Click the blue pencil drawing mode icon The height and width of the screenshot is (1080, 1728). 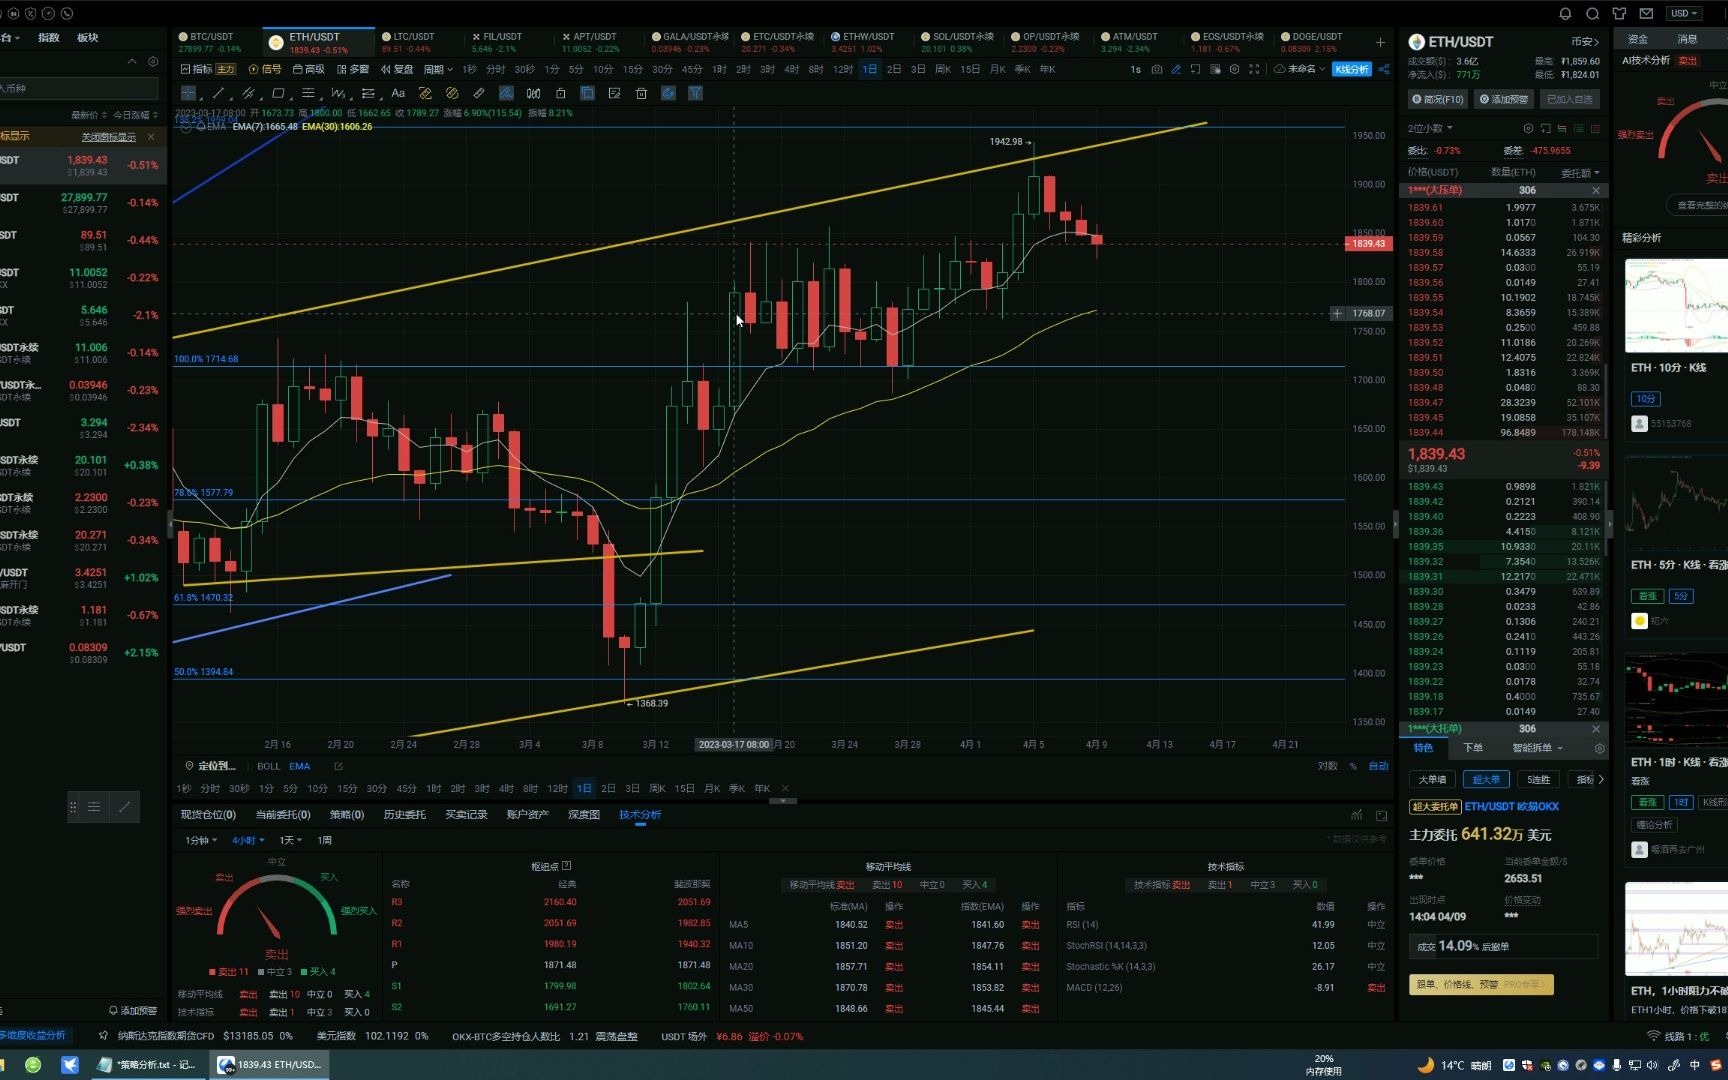(1176, 69)
